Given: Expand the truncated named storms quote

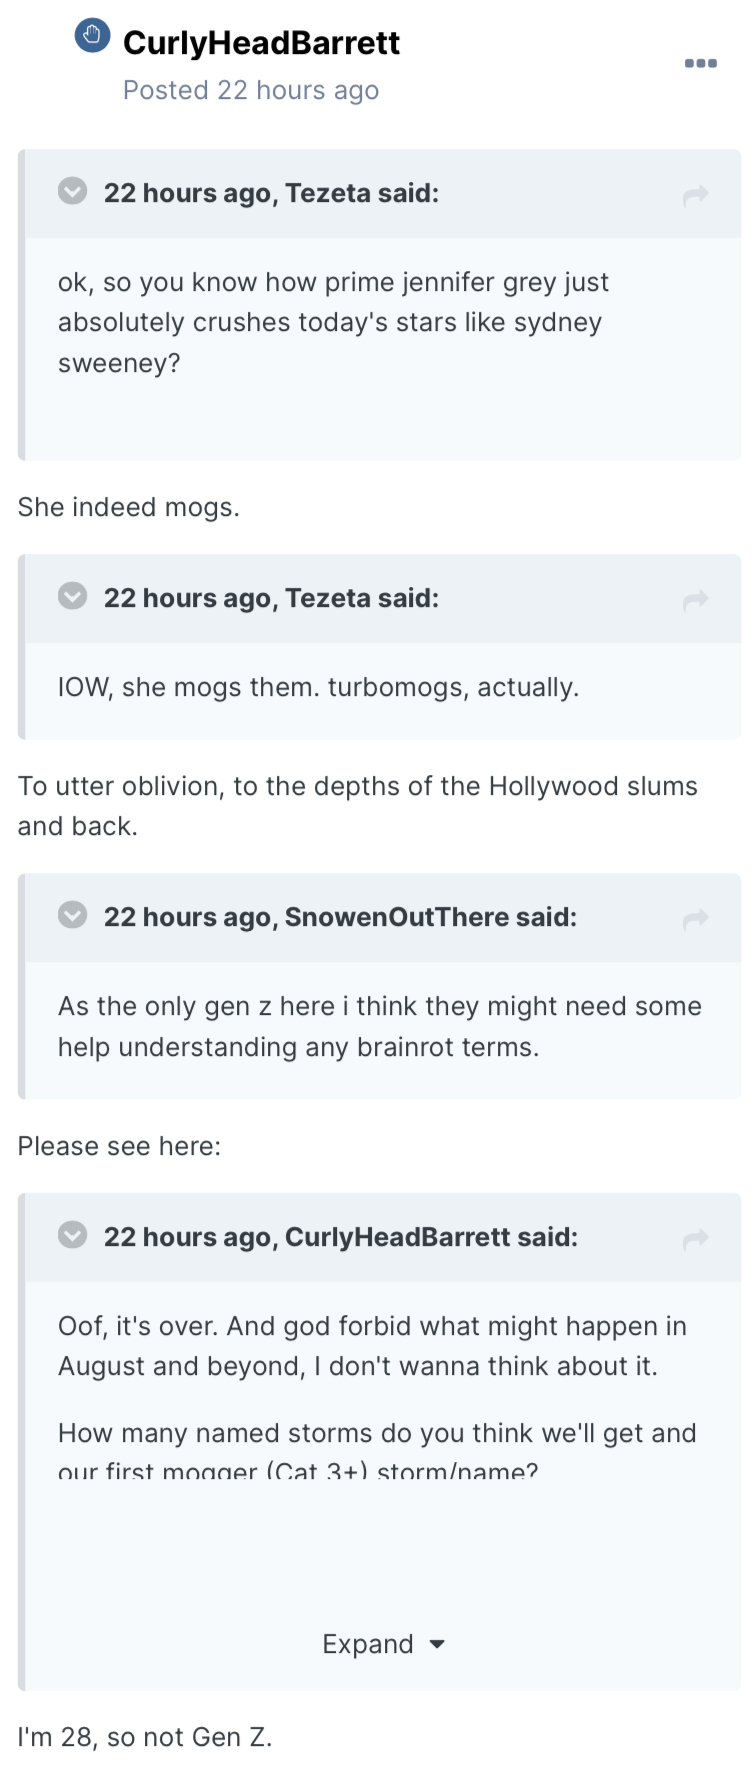Looking at the screenshot, I should [368, 1644].
